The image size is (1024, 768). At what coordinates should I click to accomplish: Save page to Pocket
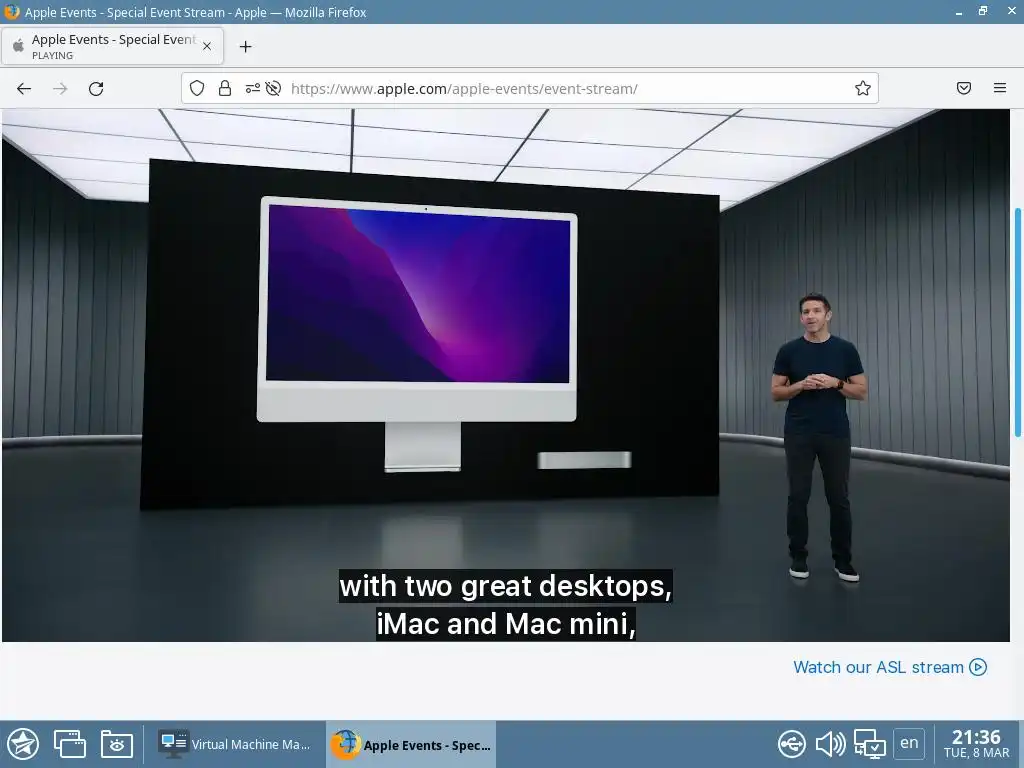tap(964, 88)
